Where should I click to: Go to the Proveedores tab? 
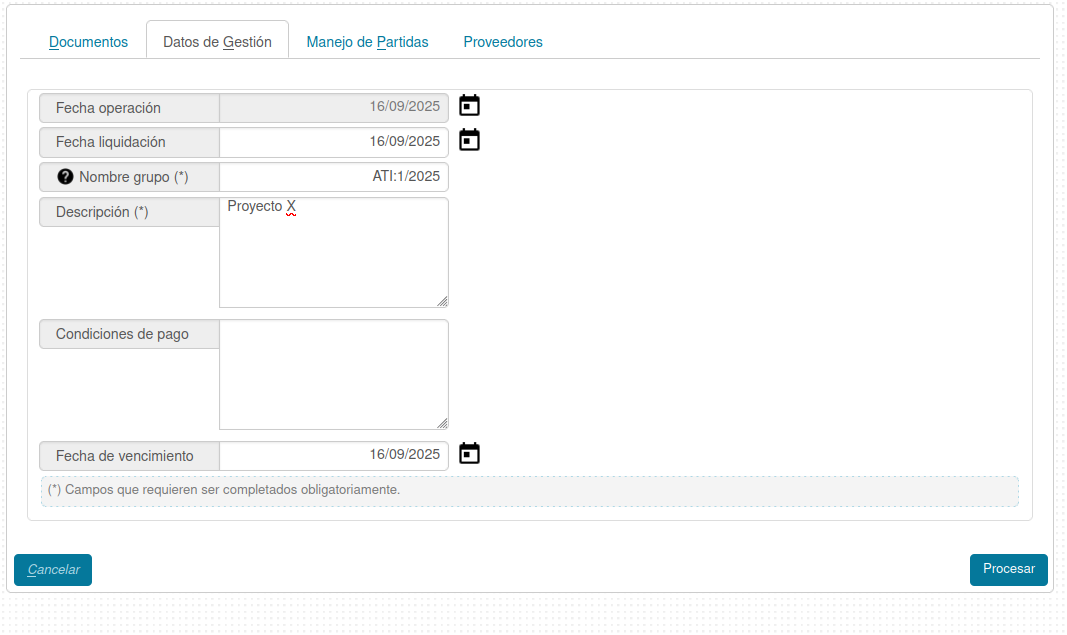click(503, 42)
